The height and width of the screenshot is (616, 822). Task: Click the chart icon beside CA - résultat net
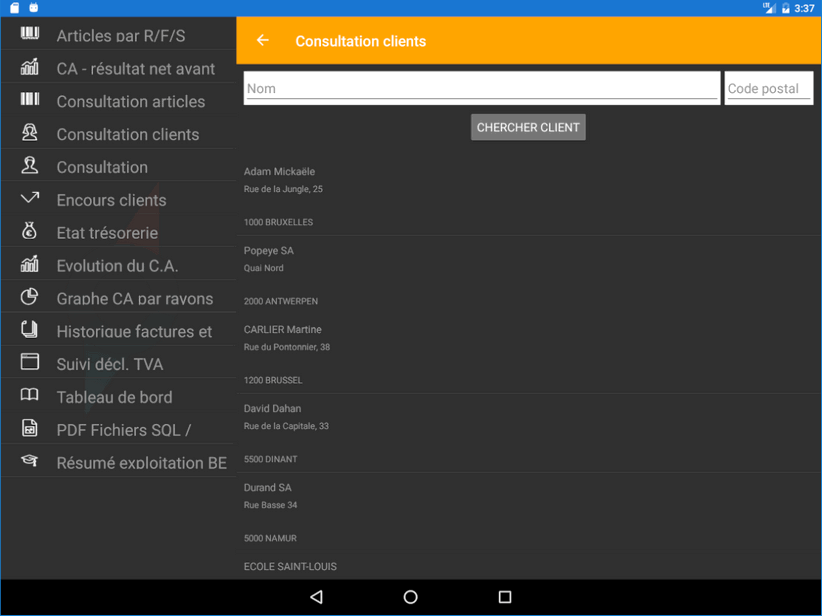click(x=30, y=68)
